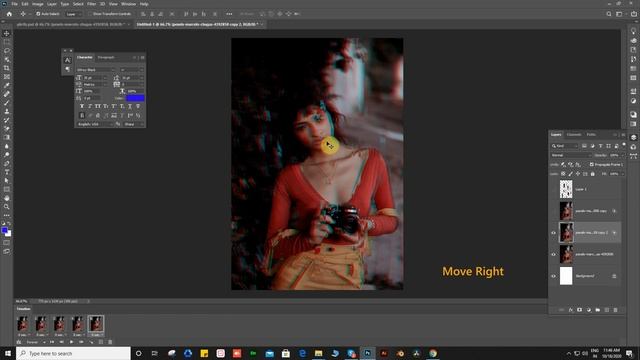Open the anti-aliasing Sharp dropdown
This screenshot has height=360, width=640.
pos(133,124)
